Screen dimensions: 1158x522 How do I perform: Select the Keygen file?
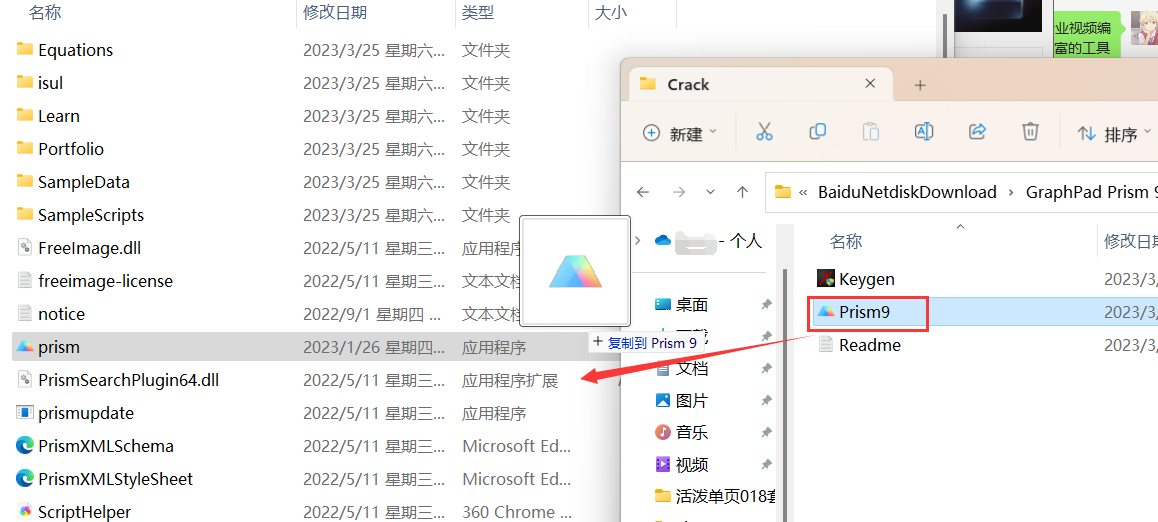point(866,279)
